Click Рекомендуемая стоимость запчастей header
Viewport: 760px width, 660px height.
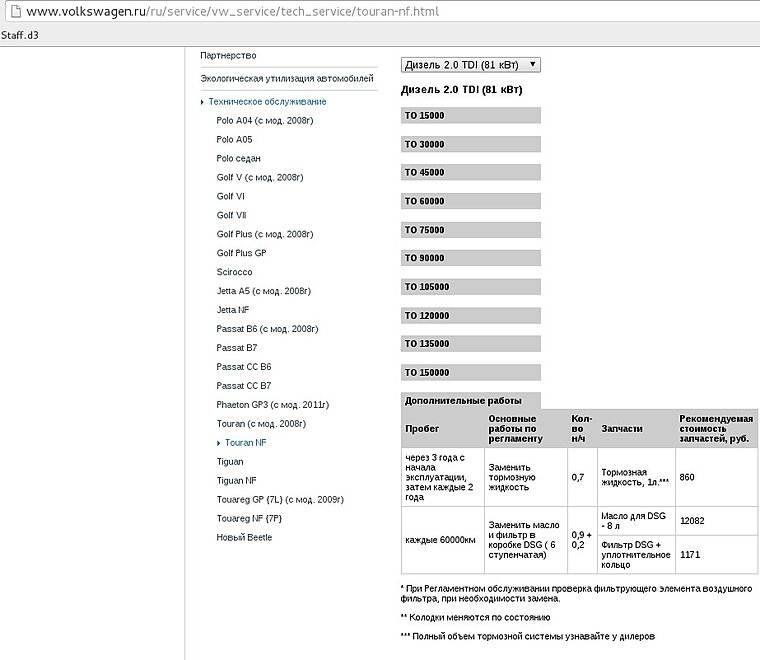click(x=716, y=428)
